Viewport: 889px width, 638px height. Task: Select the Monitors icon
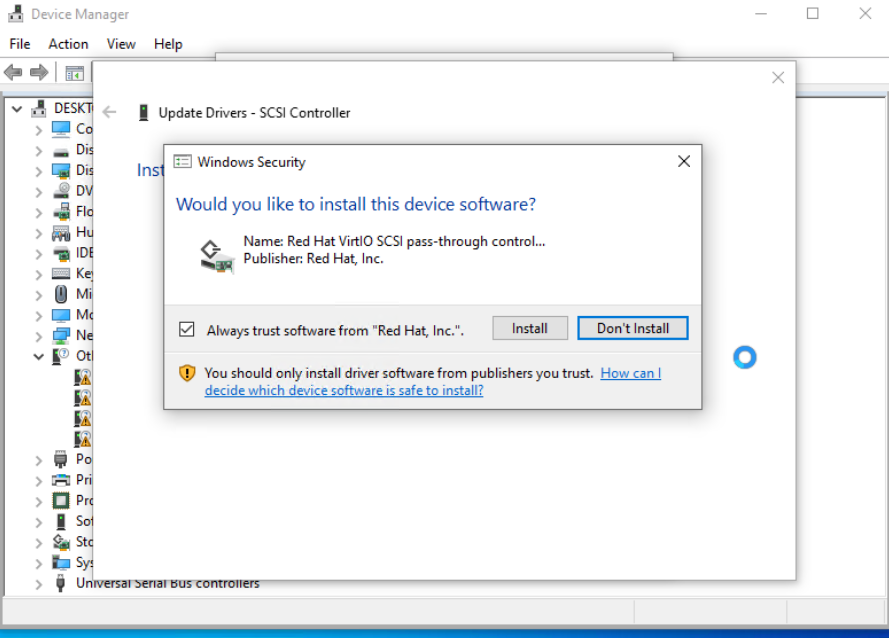tap(61, 314)
